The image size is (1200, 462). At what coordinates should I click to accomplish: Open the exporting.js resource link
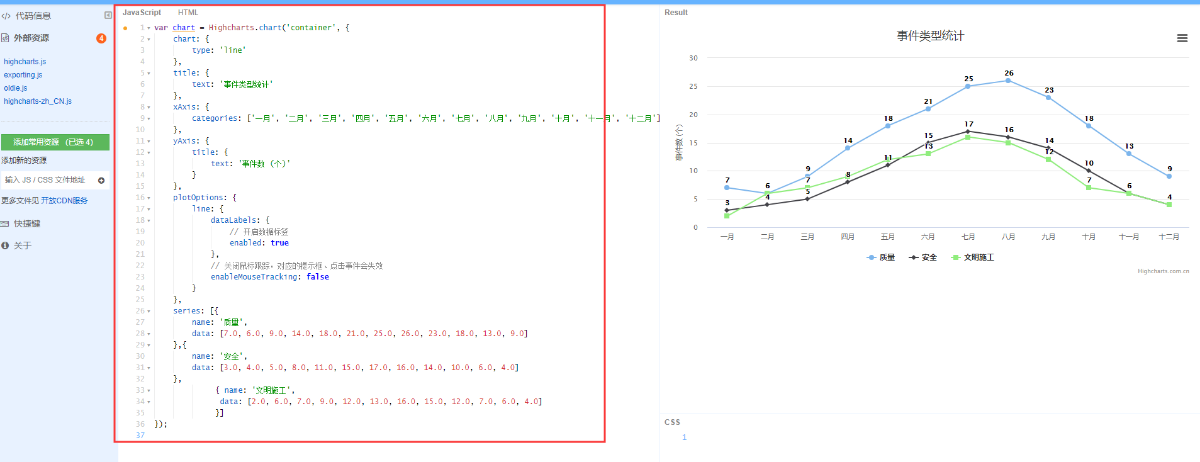click(x=23, y=75)
